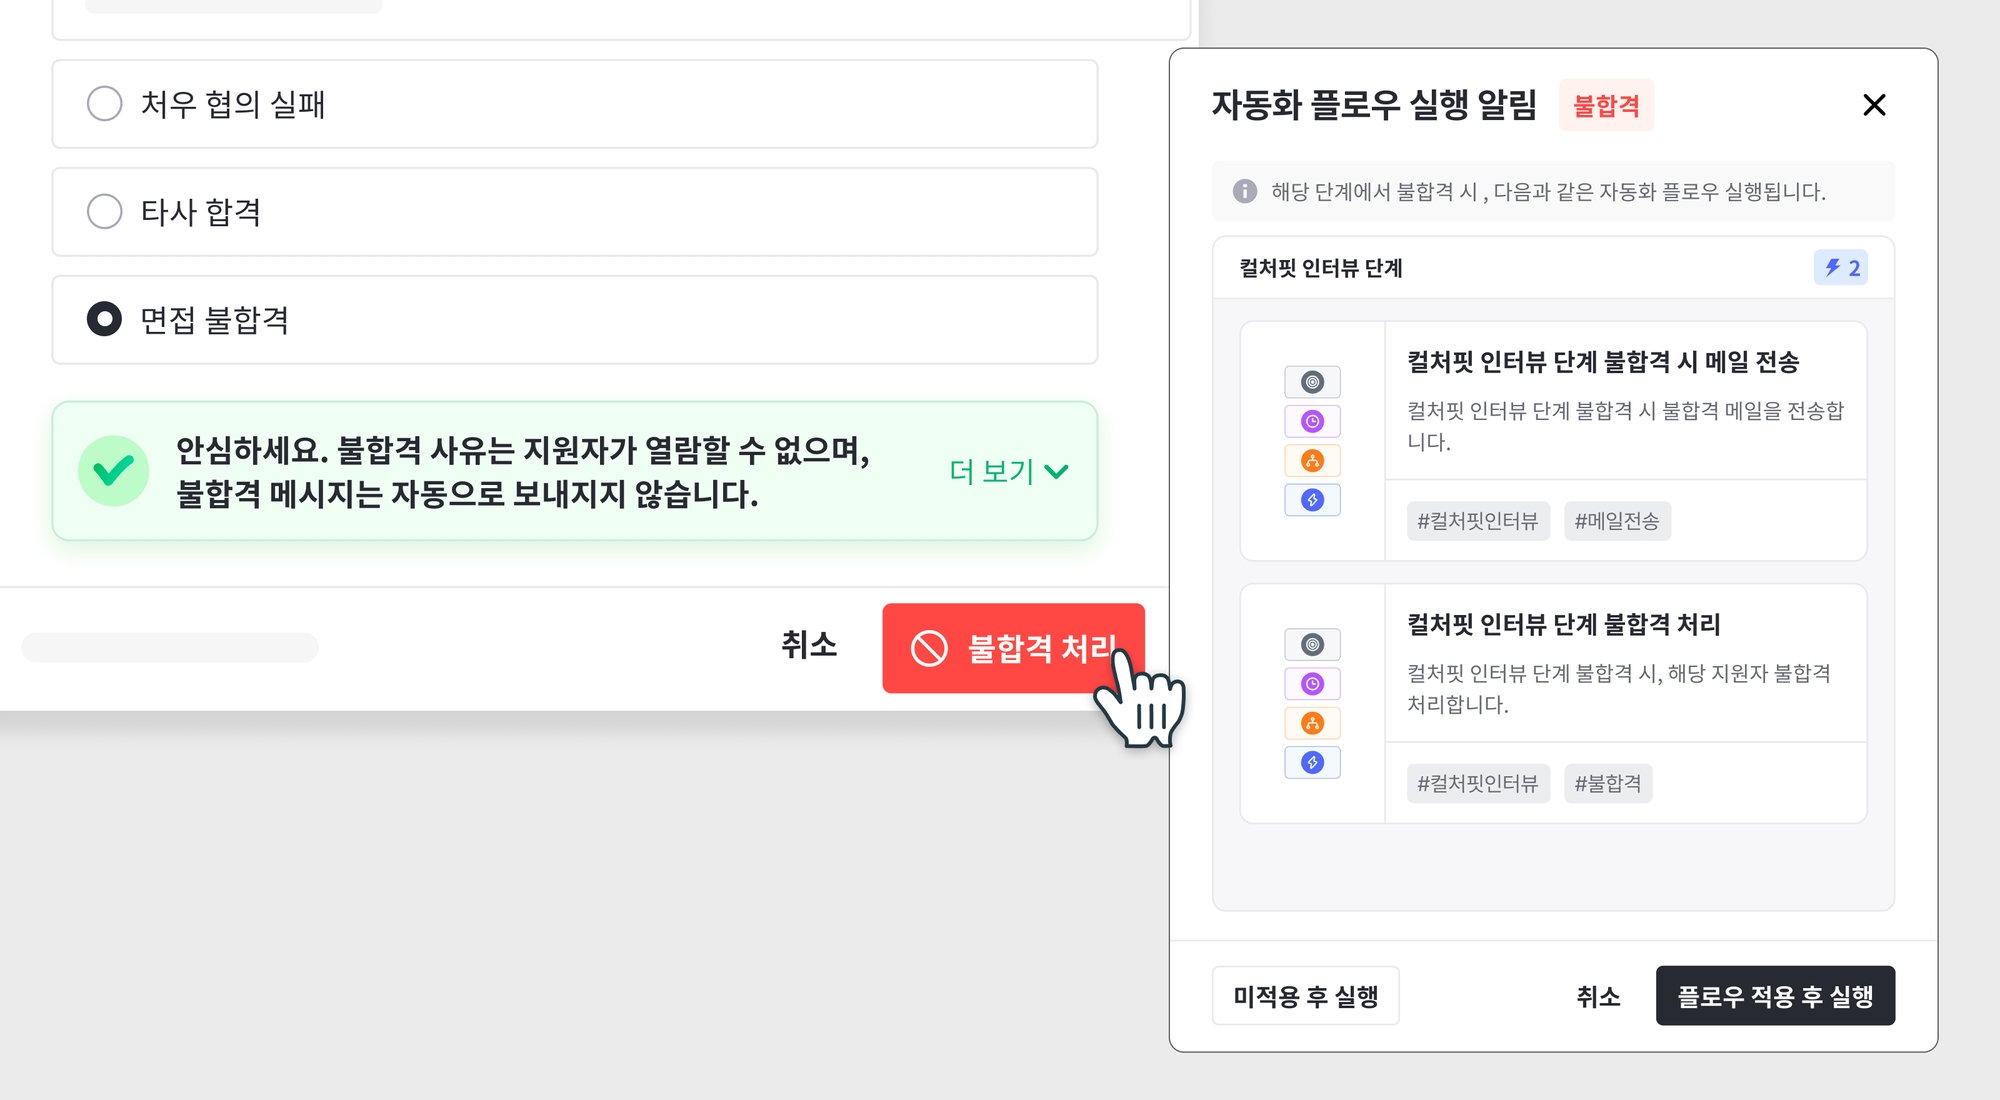Image resolution: width=2000 pixels, height=1100 pixels.
Task: Click purple clock icon in 불합격 처리 flow card
Action: [x=1312, y=684]
